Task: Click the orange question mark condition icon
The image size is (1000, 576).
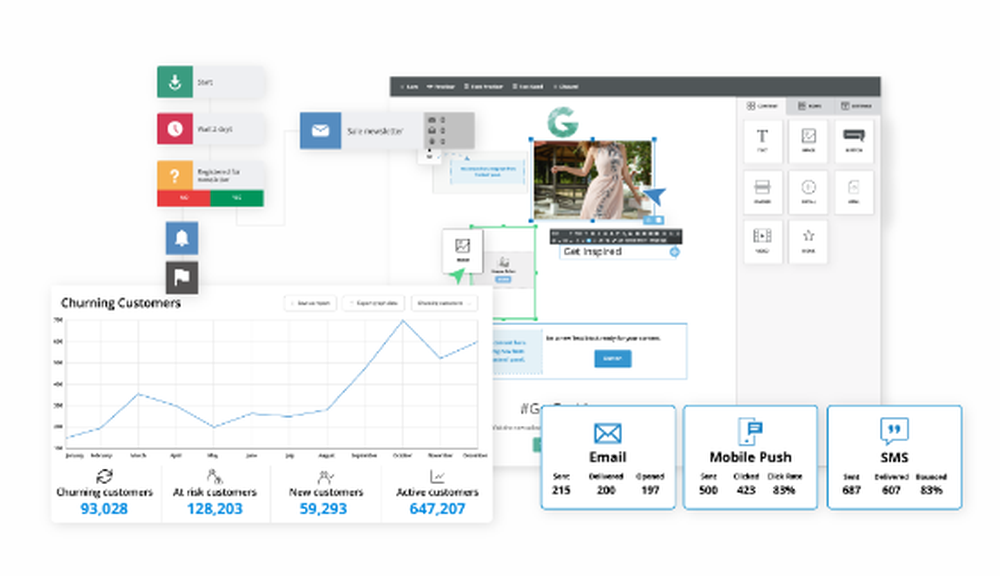Action: click(x=175, y=175)
